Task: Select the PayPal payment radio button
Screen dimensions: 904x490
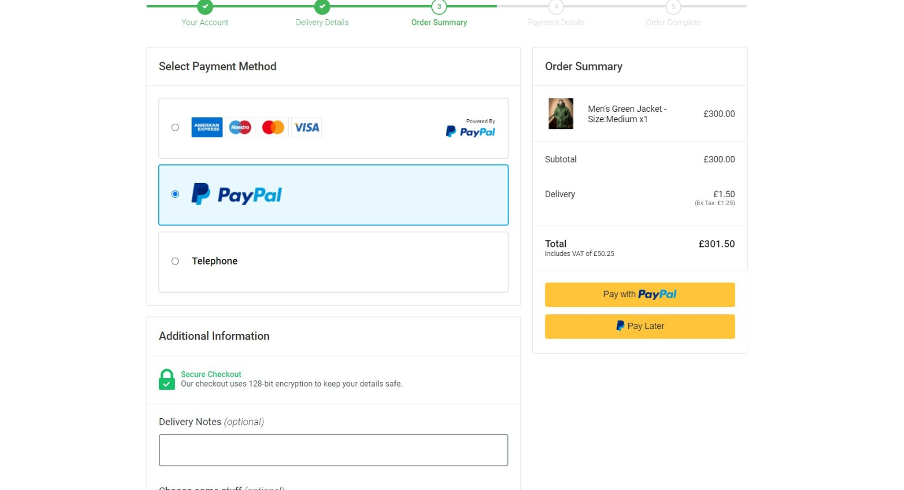Action: click(175, 194)
